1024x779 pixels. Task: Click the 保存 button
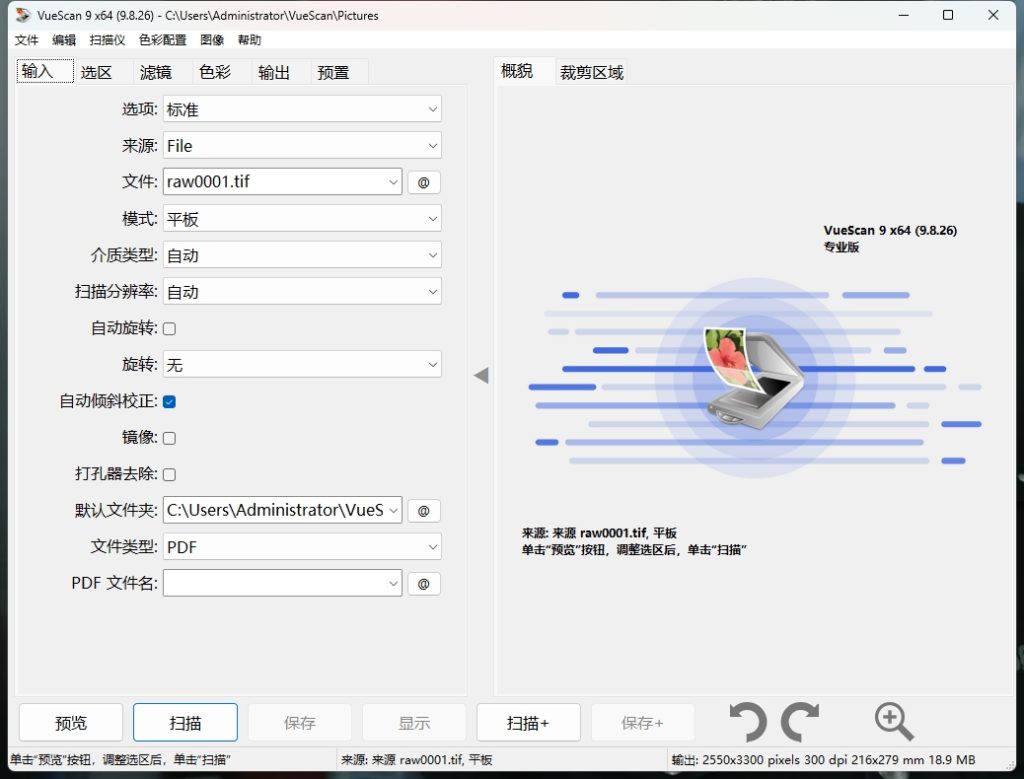300,722
